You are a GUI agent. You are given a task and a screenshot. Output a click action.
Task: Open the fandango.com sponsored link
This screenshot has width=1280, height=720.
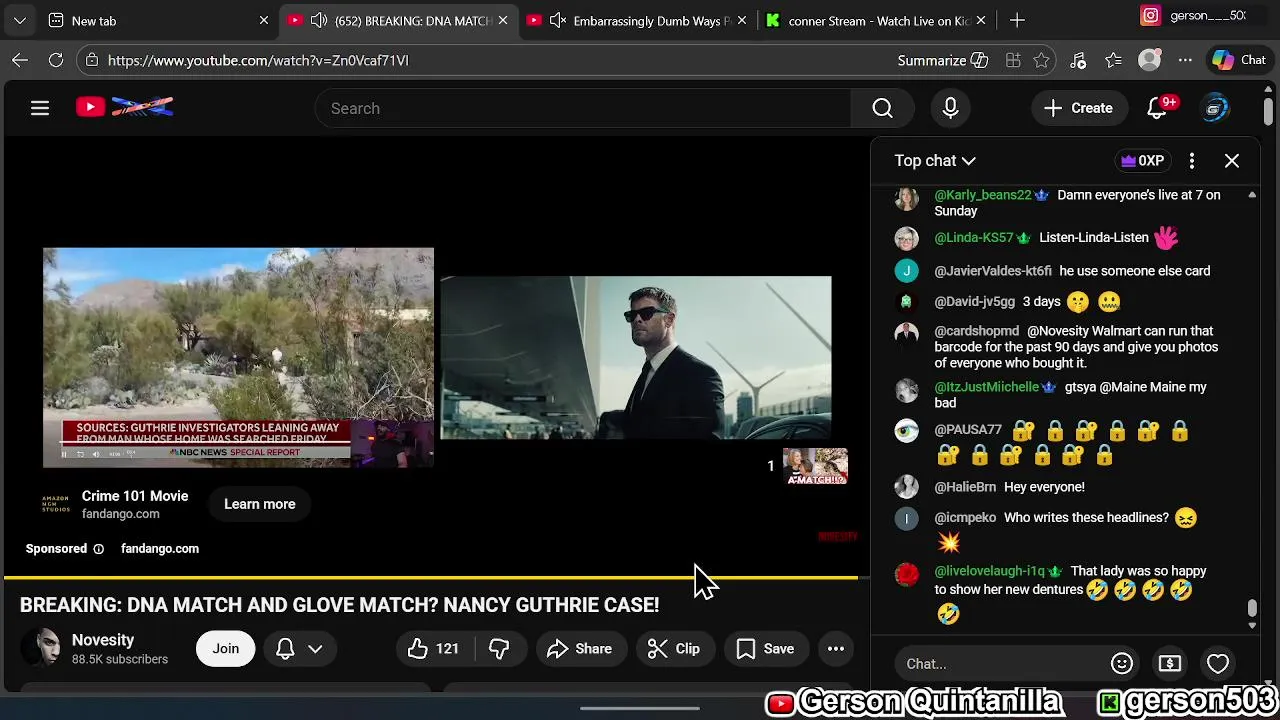pyautogui.click(x=160, y=548)
